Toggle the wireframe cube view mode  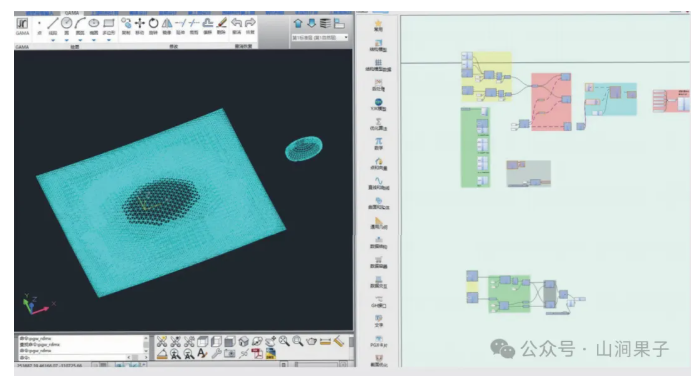pyautogui.click(x=203, y=341)
